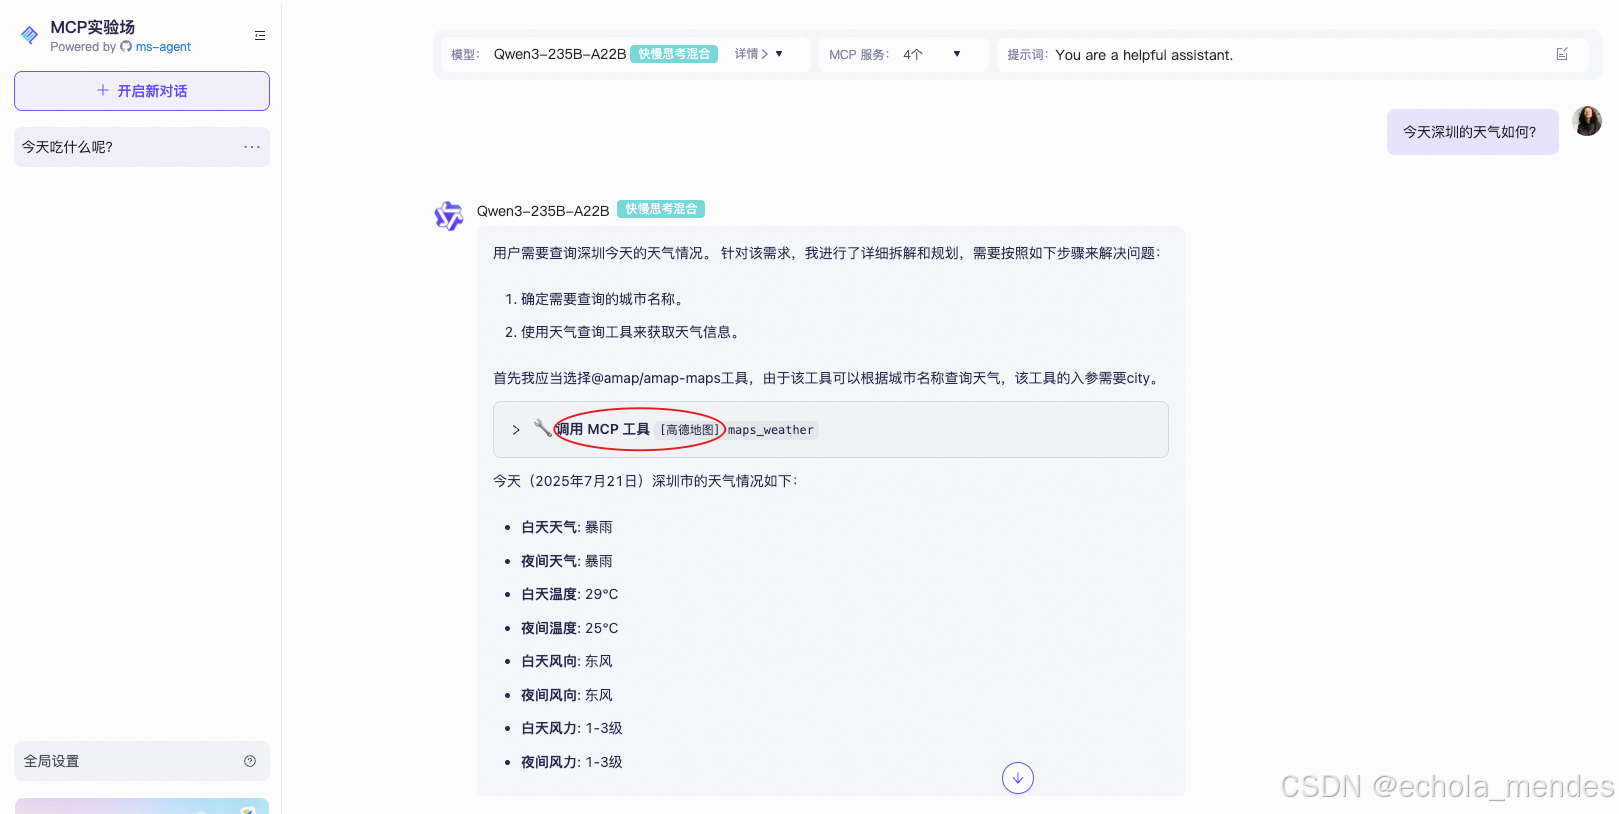Click the [高德地图] tool label
The height and width of the screenshot is (814, 1619).
pyautogui.click(x=690, y=430)
